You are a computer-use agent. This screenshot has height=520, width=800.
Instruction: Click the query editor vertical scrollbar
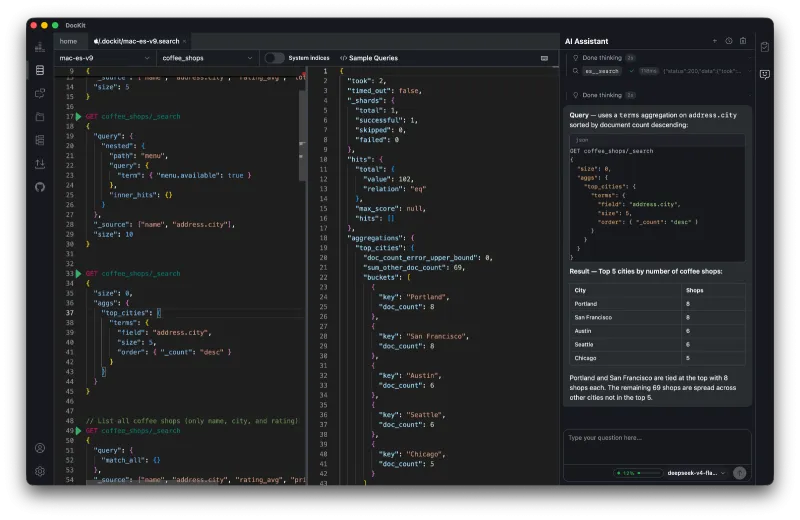[302, 135]
